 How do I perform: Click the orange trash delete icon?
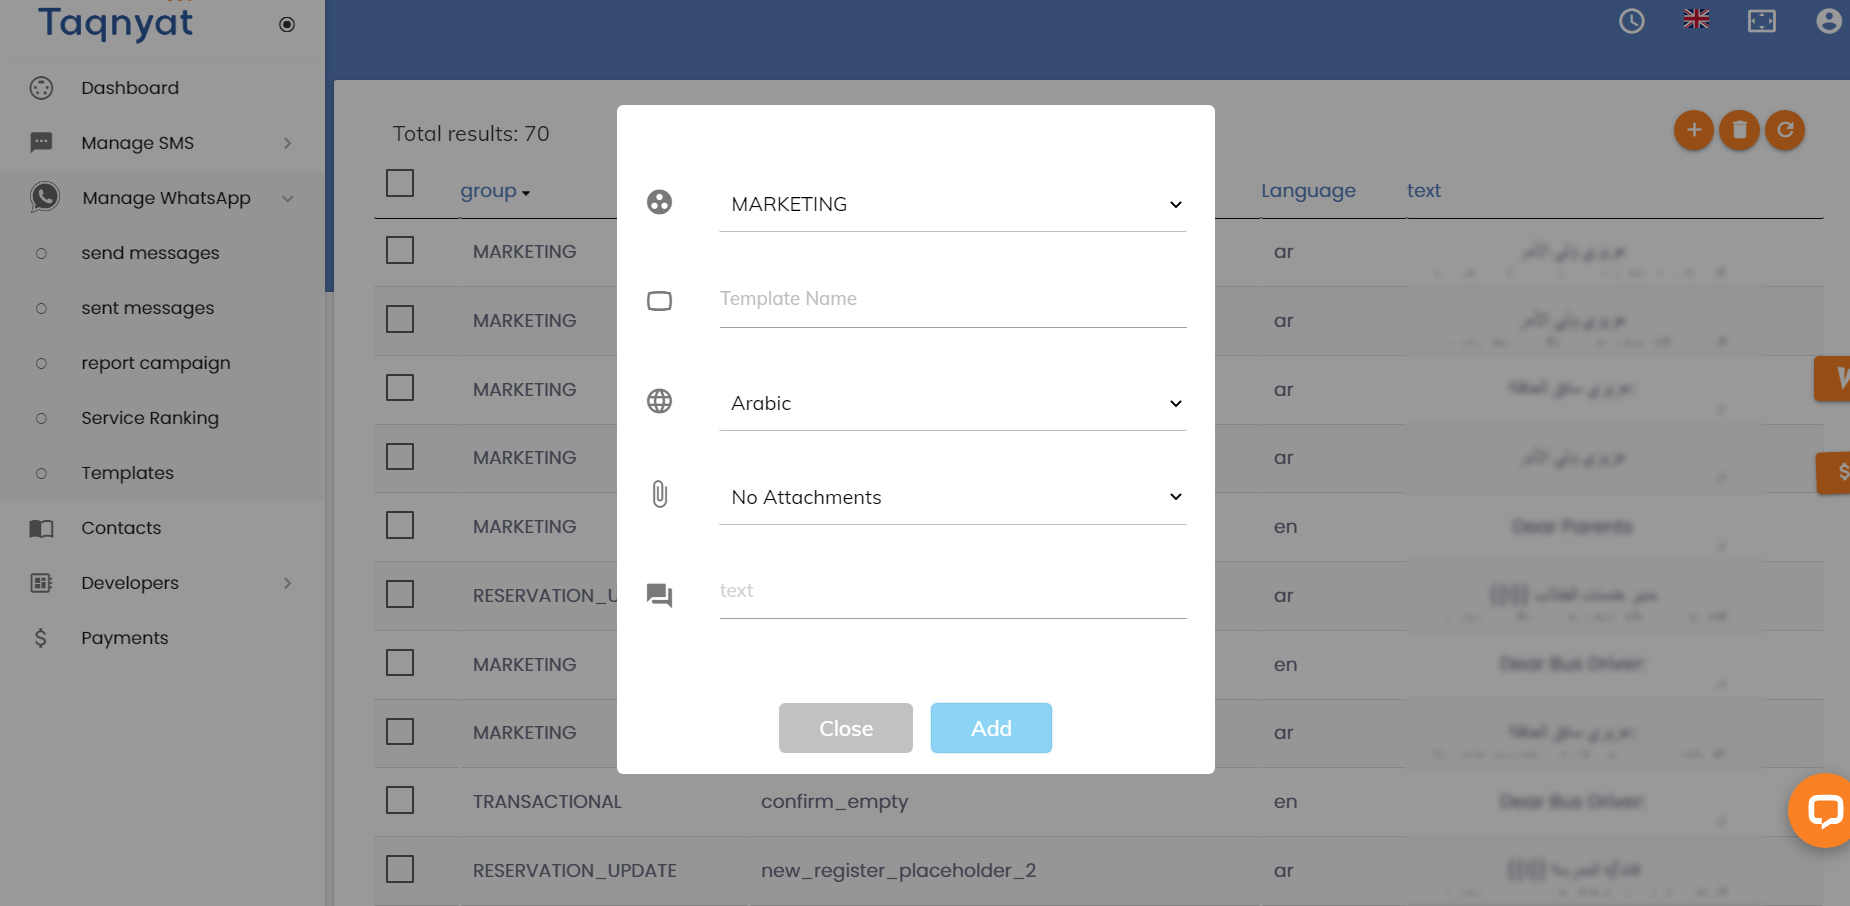point(1739,130)
